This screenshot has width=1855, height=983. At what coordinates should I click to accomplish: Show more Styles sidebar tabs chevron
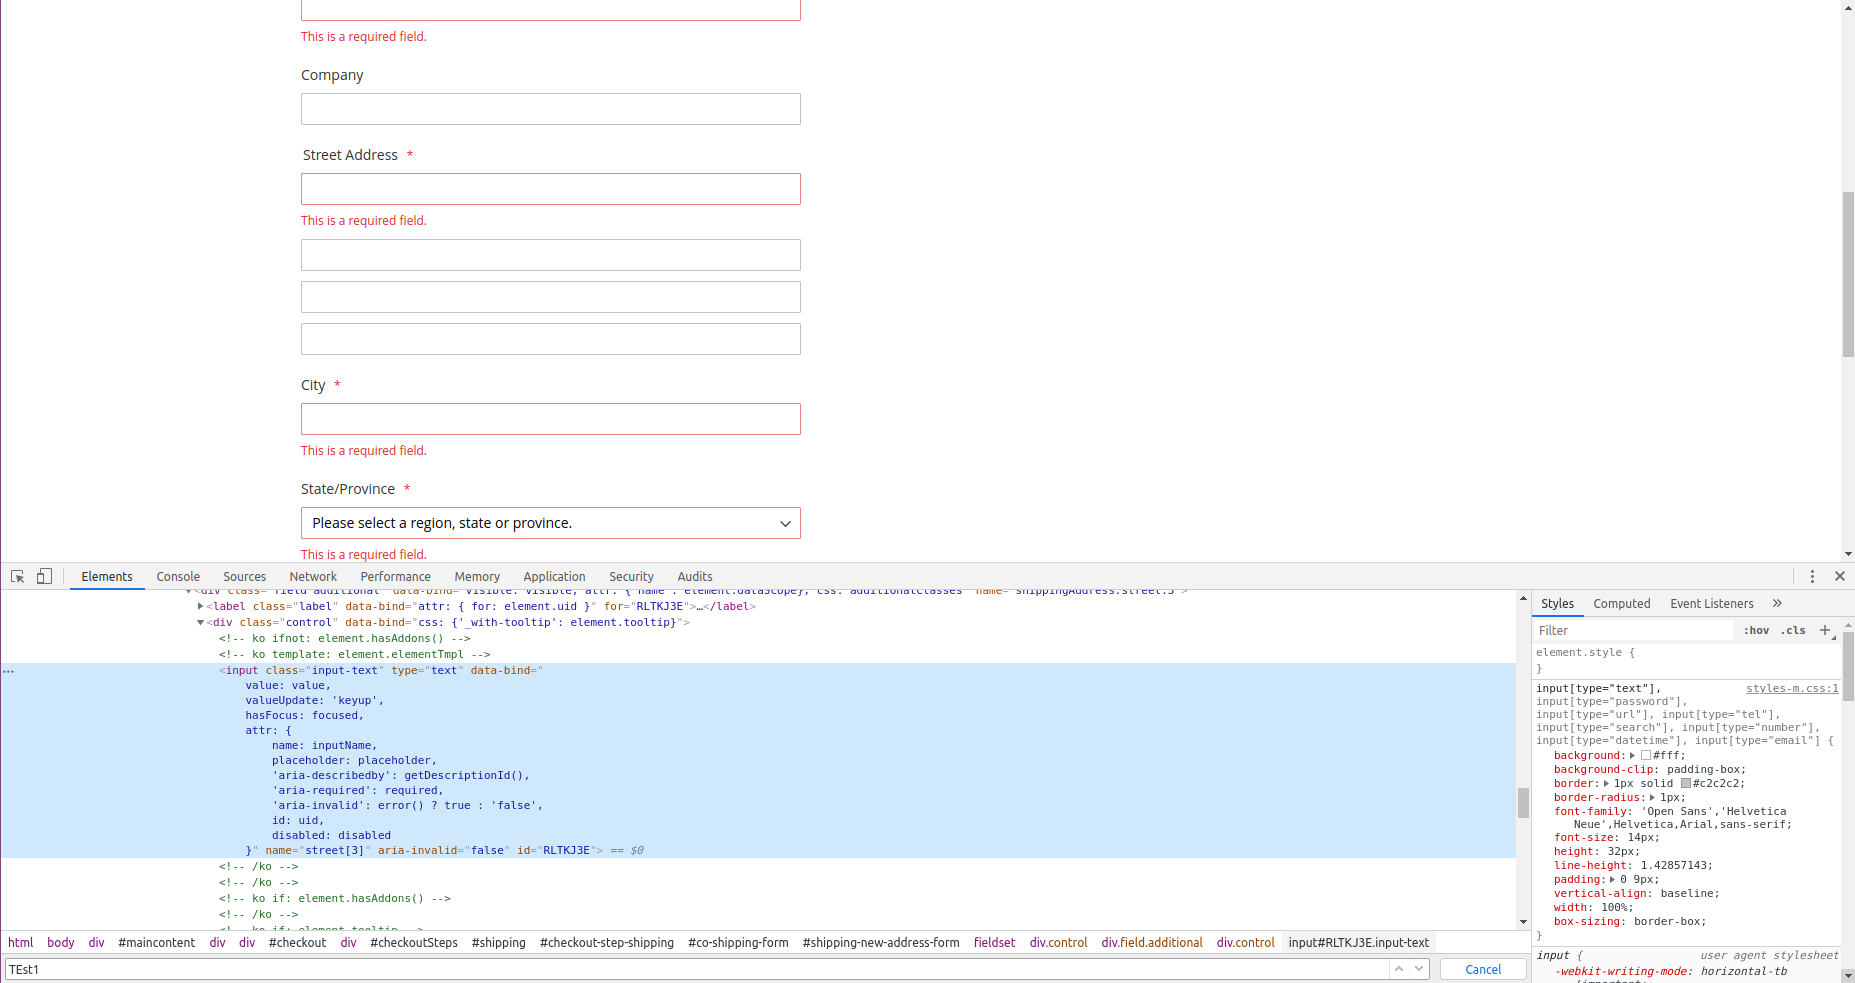coord(1777,603)
